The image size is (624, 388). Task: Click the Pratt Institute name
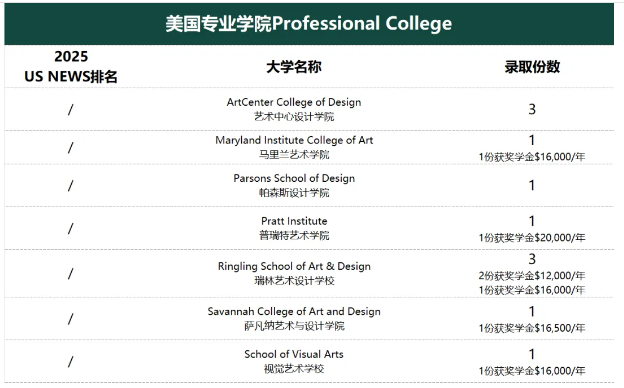(294, 221)
